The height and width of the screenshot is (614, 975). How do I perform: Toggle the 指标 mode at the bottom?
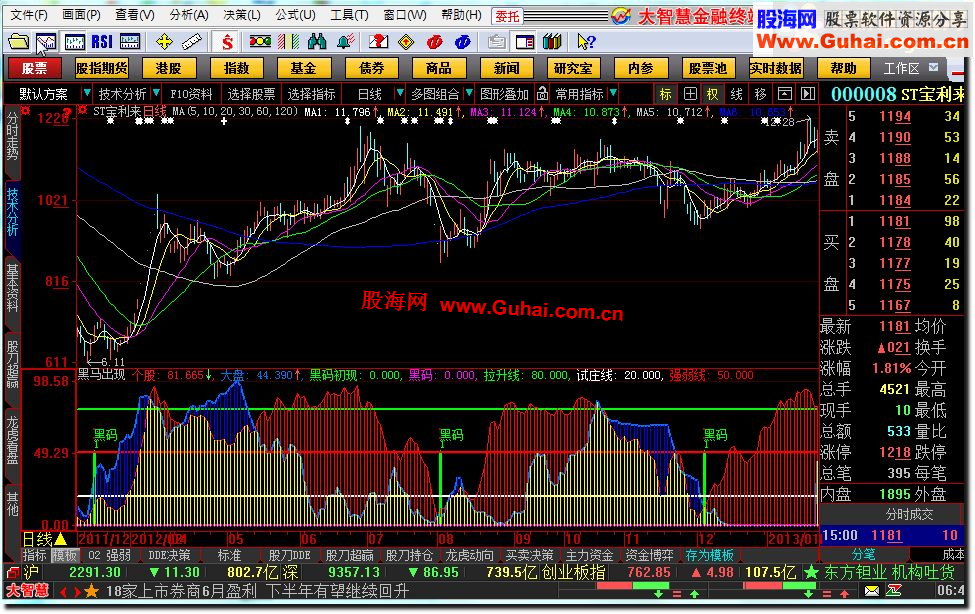(35, 555)
